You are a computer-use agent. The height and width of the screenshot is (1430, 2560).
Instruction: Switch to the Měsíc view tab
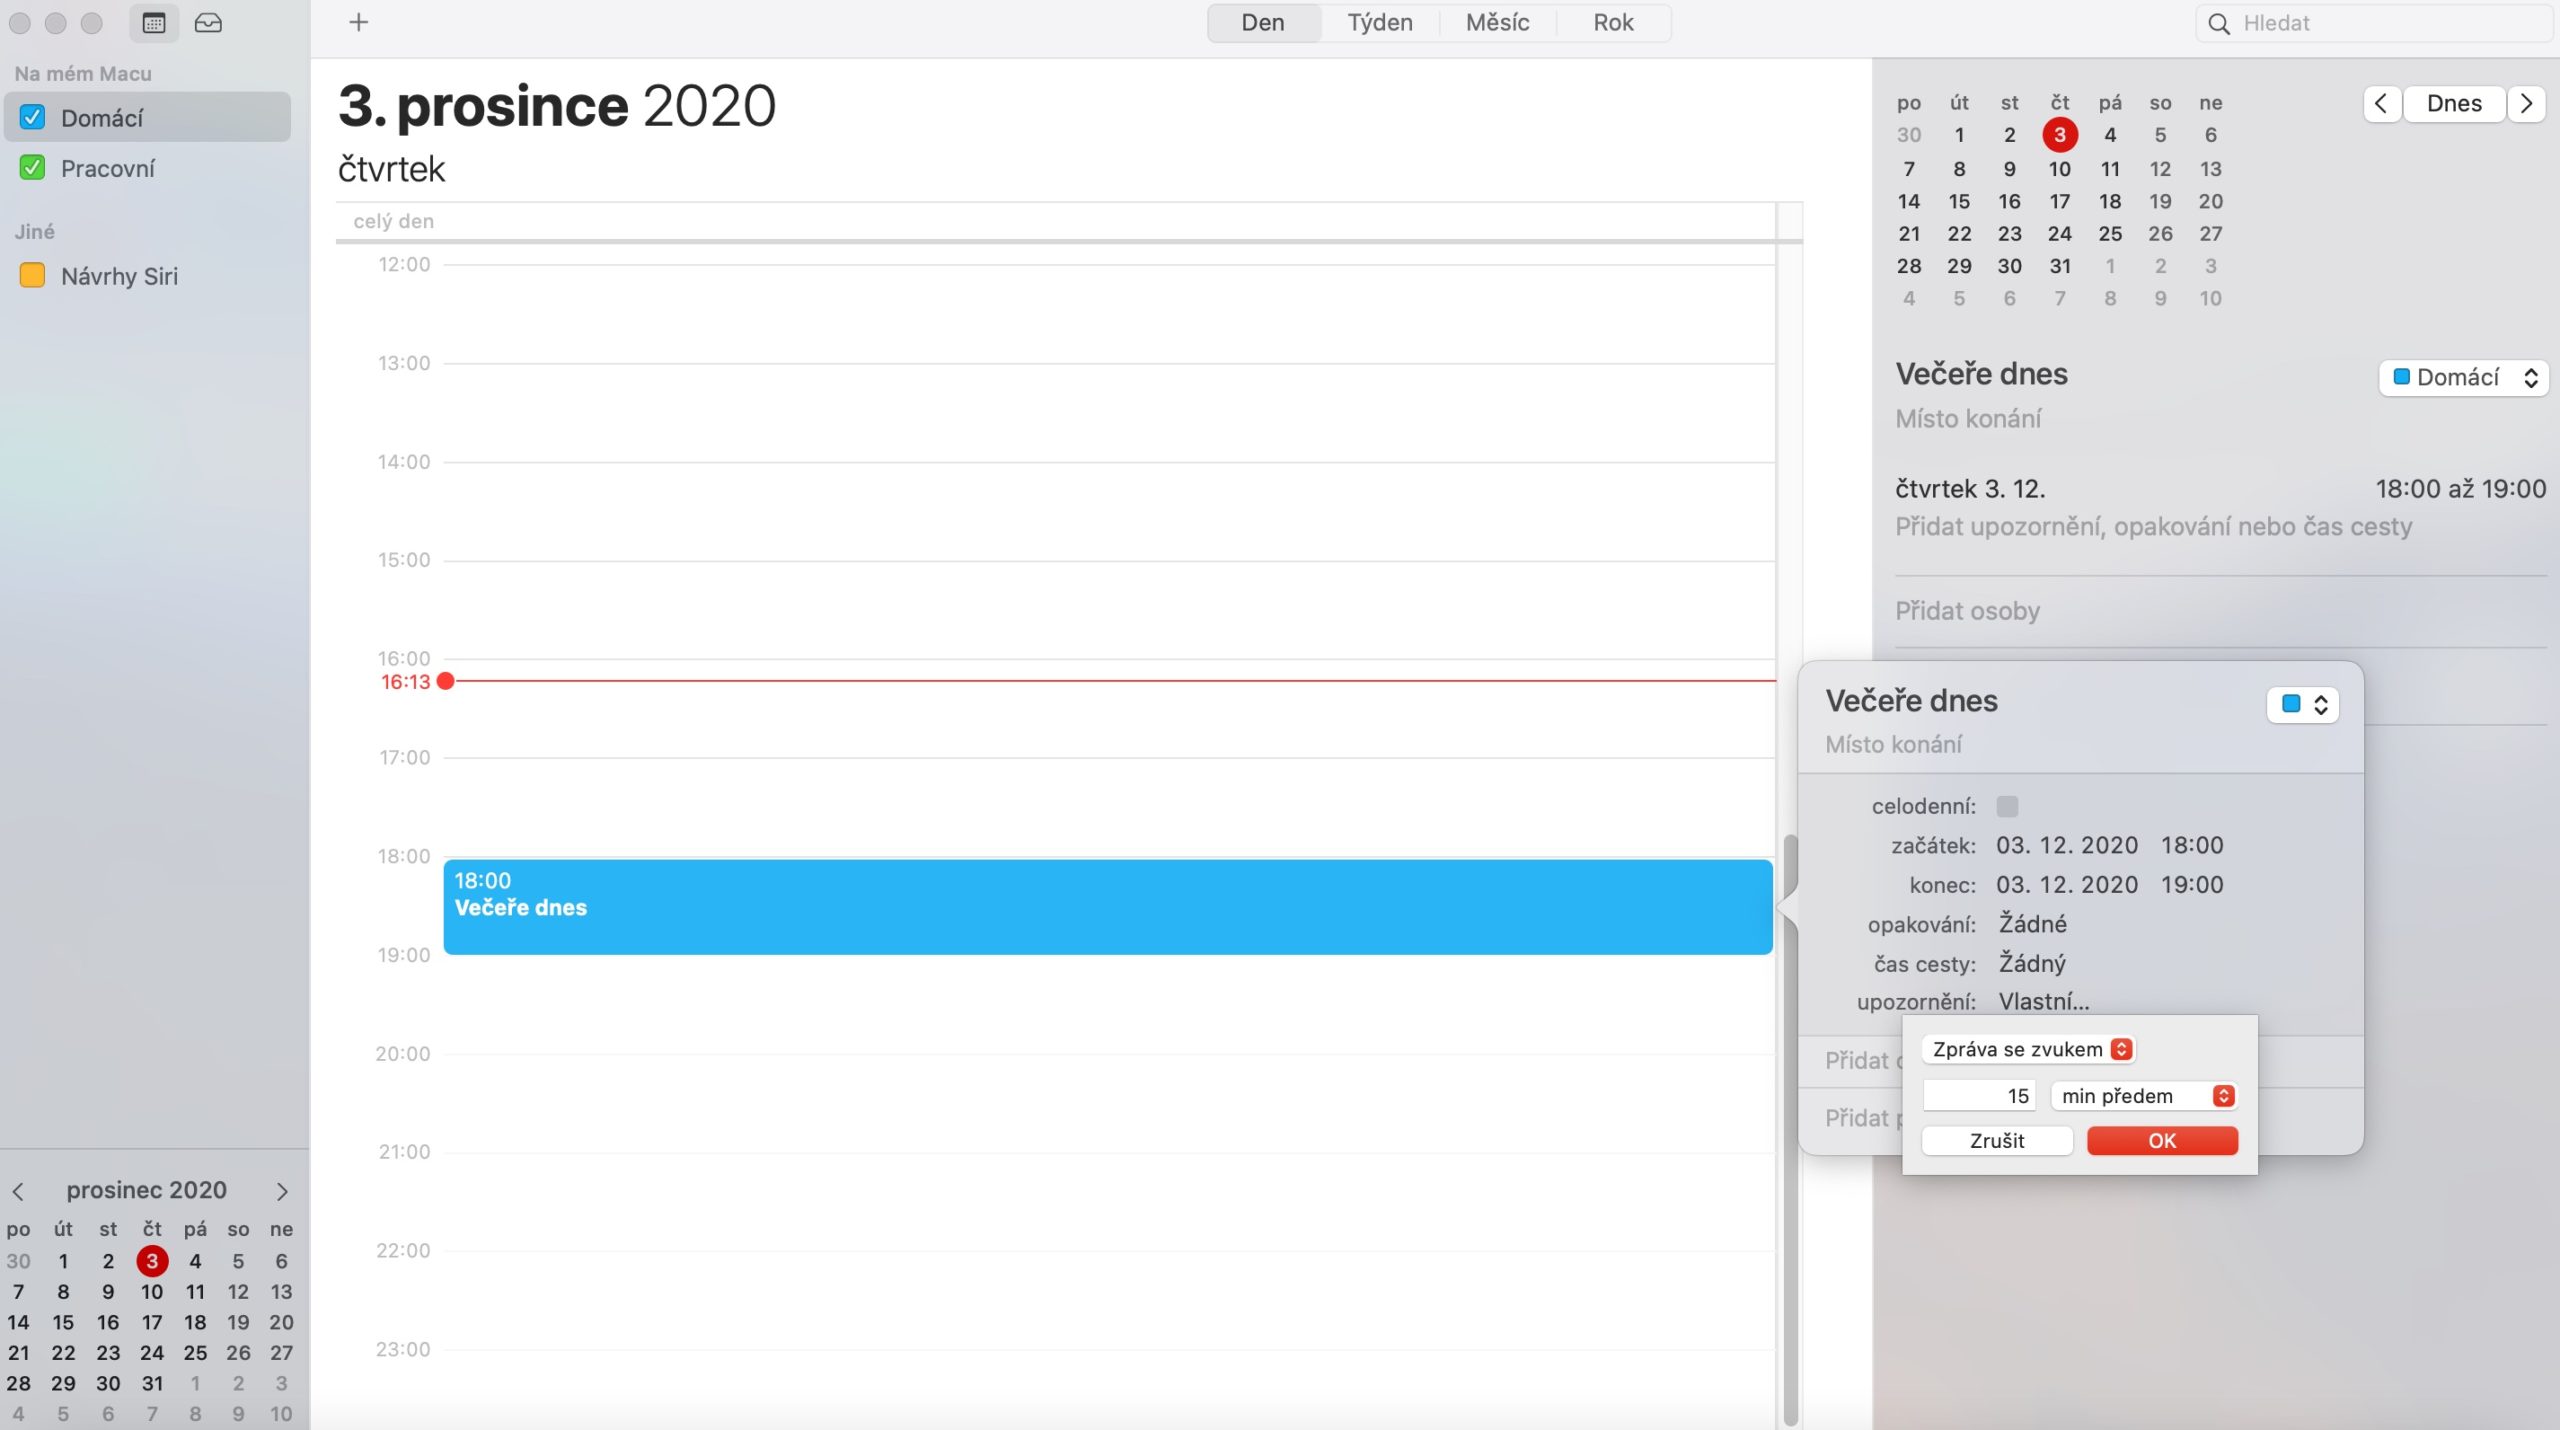click(1496, 22)
